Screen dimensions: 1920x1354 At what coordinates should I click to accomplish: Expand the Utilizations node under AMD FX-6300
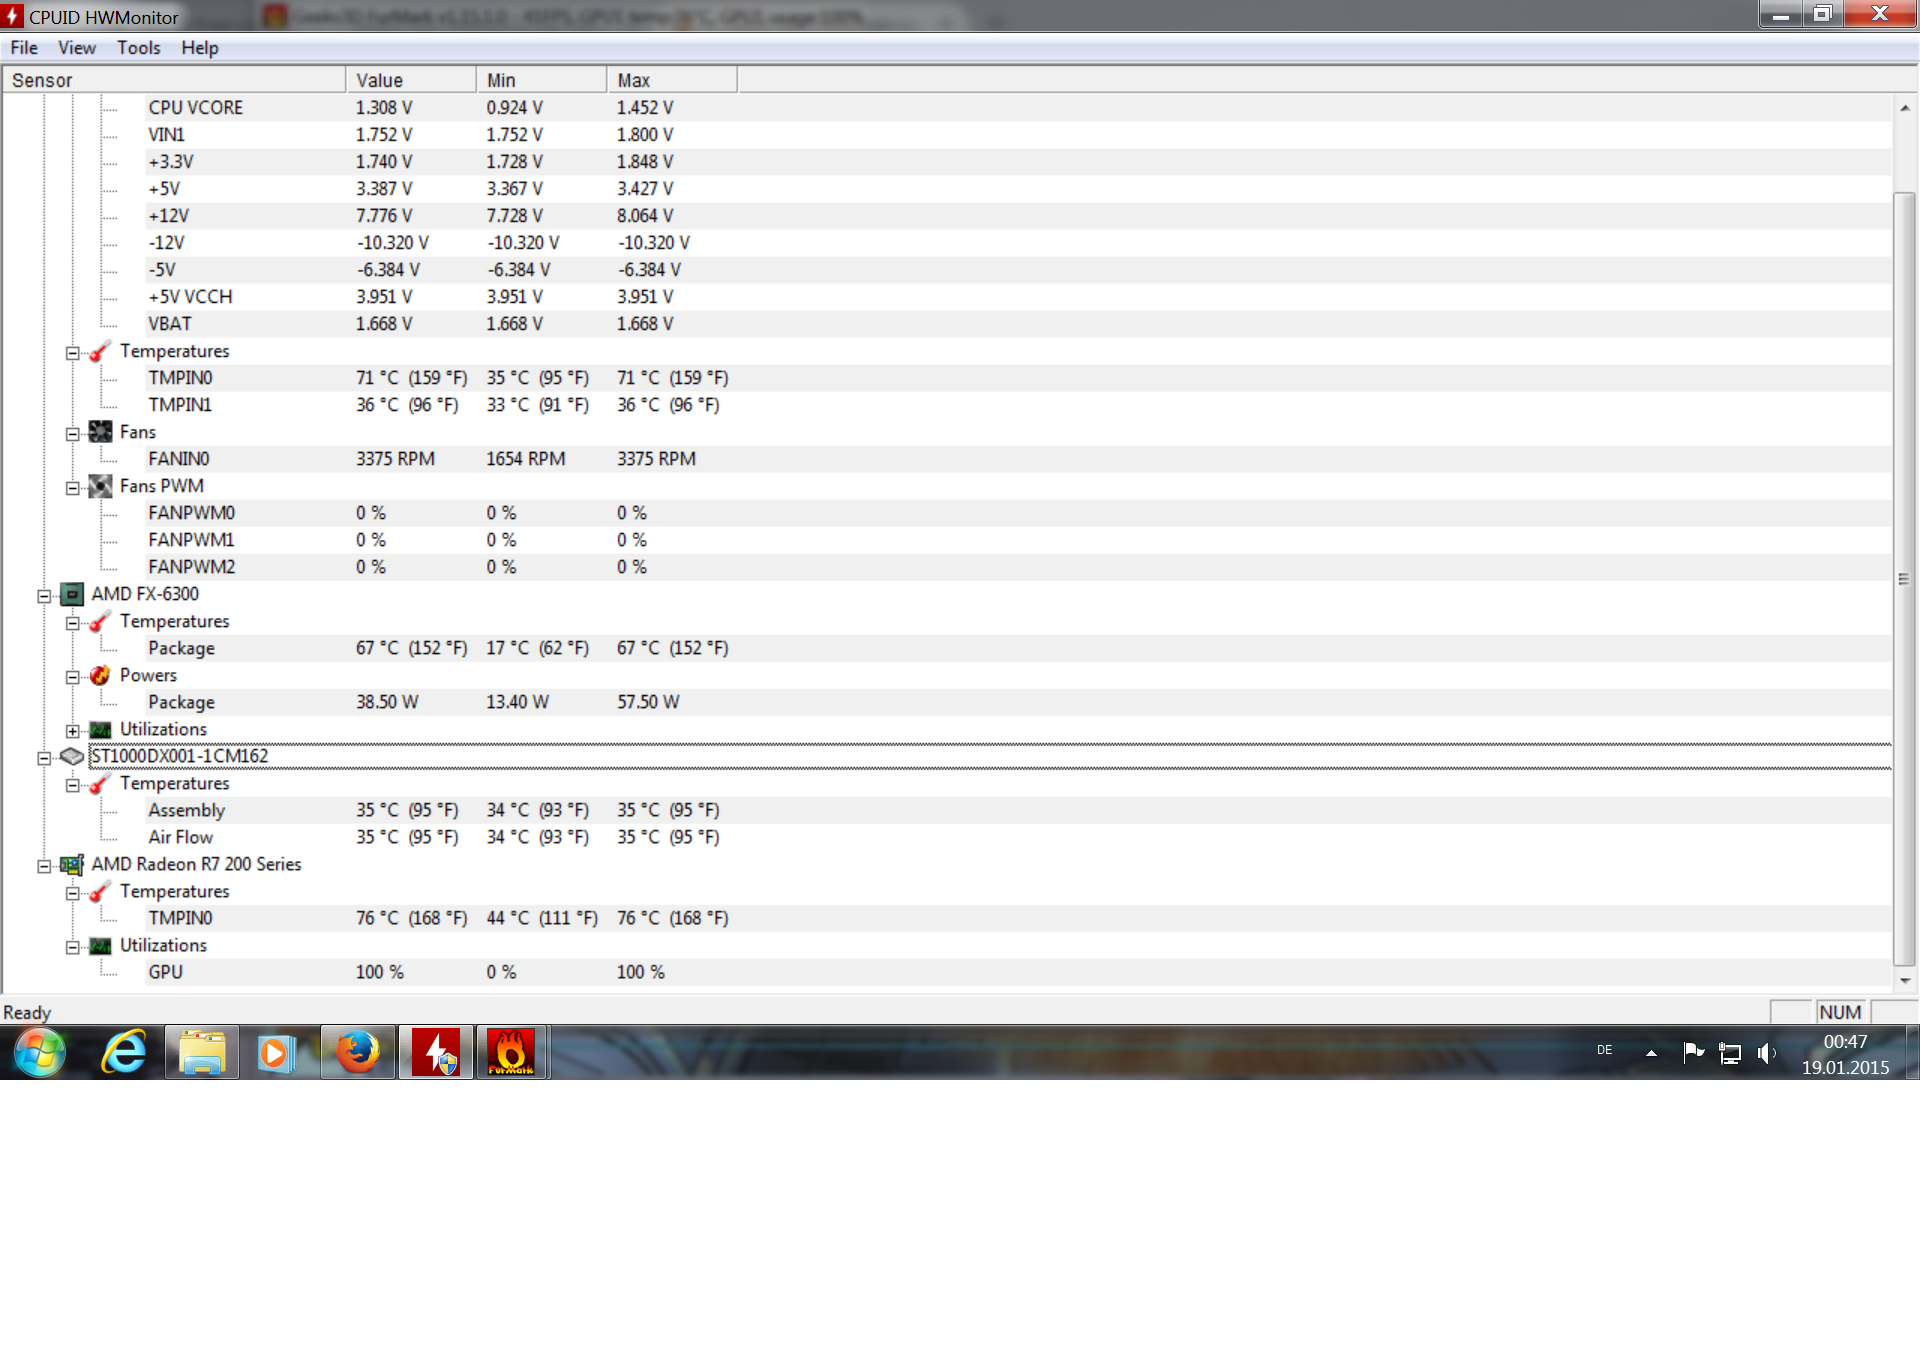click(x=73, y=731)
